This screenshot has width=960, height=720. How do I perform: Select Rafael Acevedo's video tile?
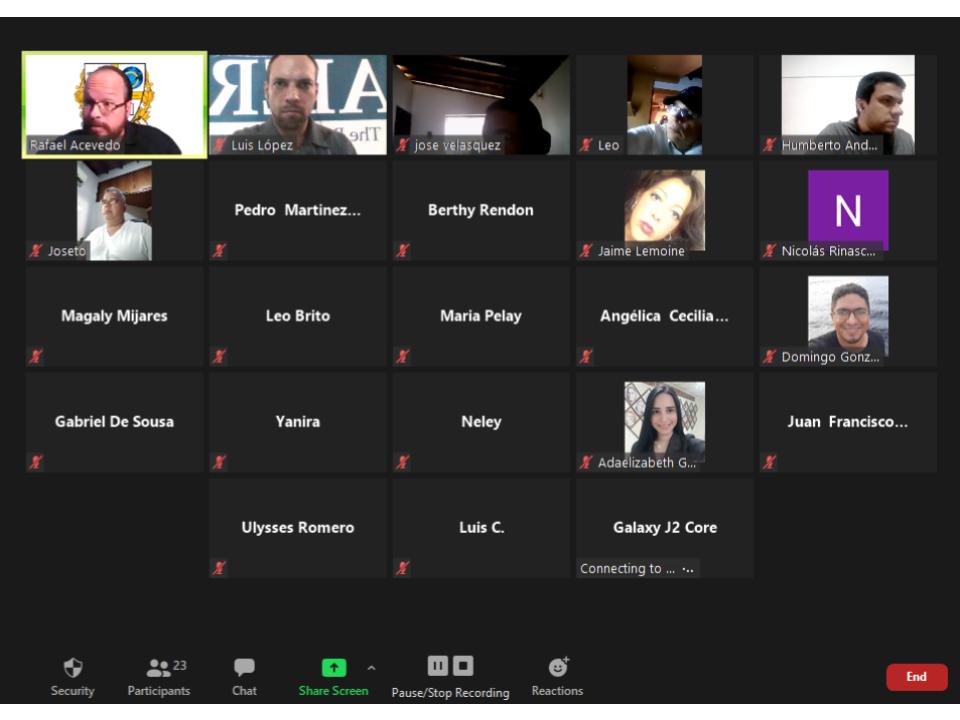coord(115,104)
